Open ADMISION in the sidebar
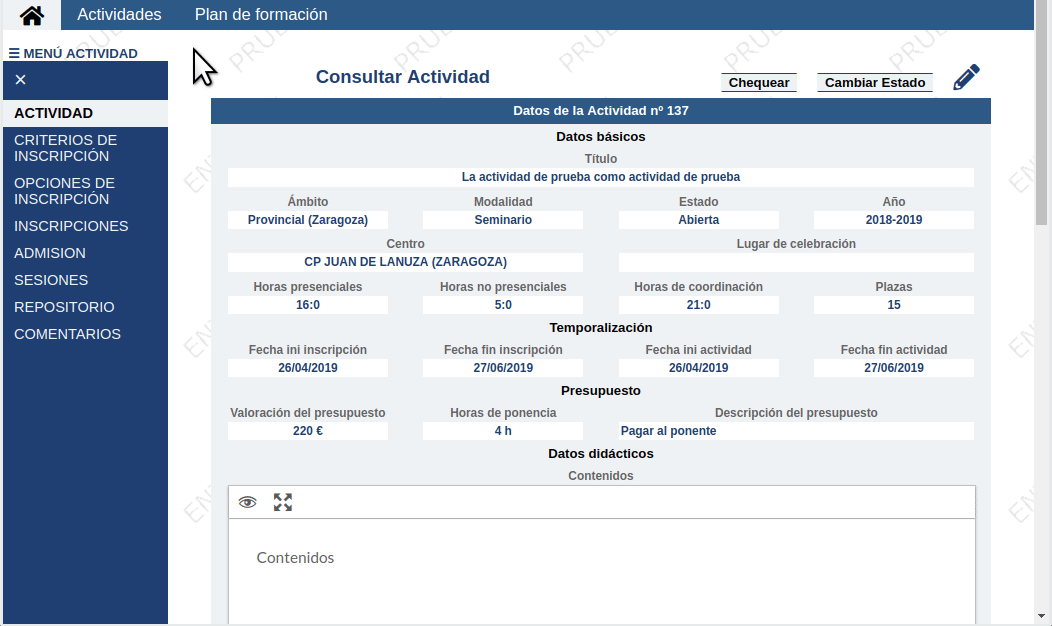Viewport: 1052px width, 626px height. click(x=85, y=253)
